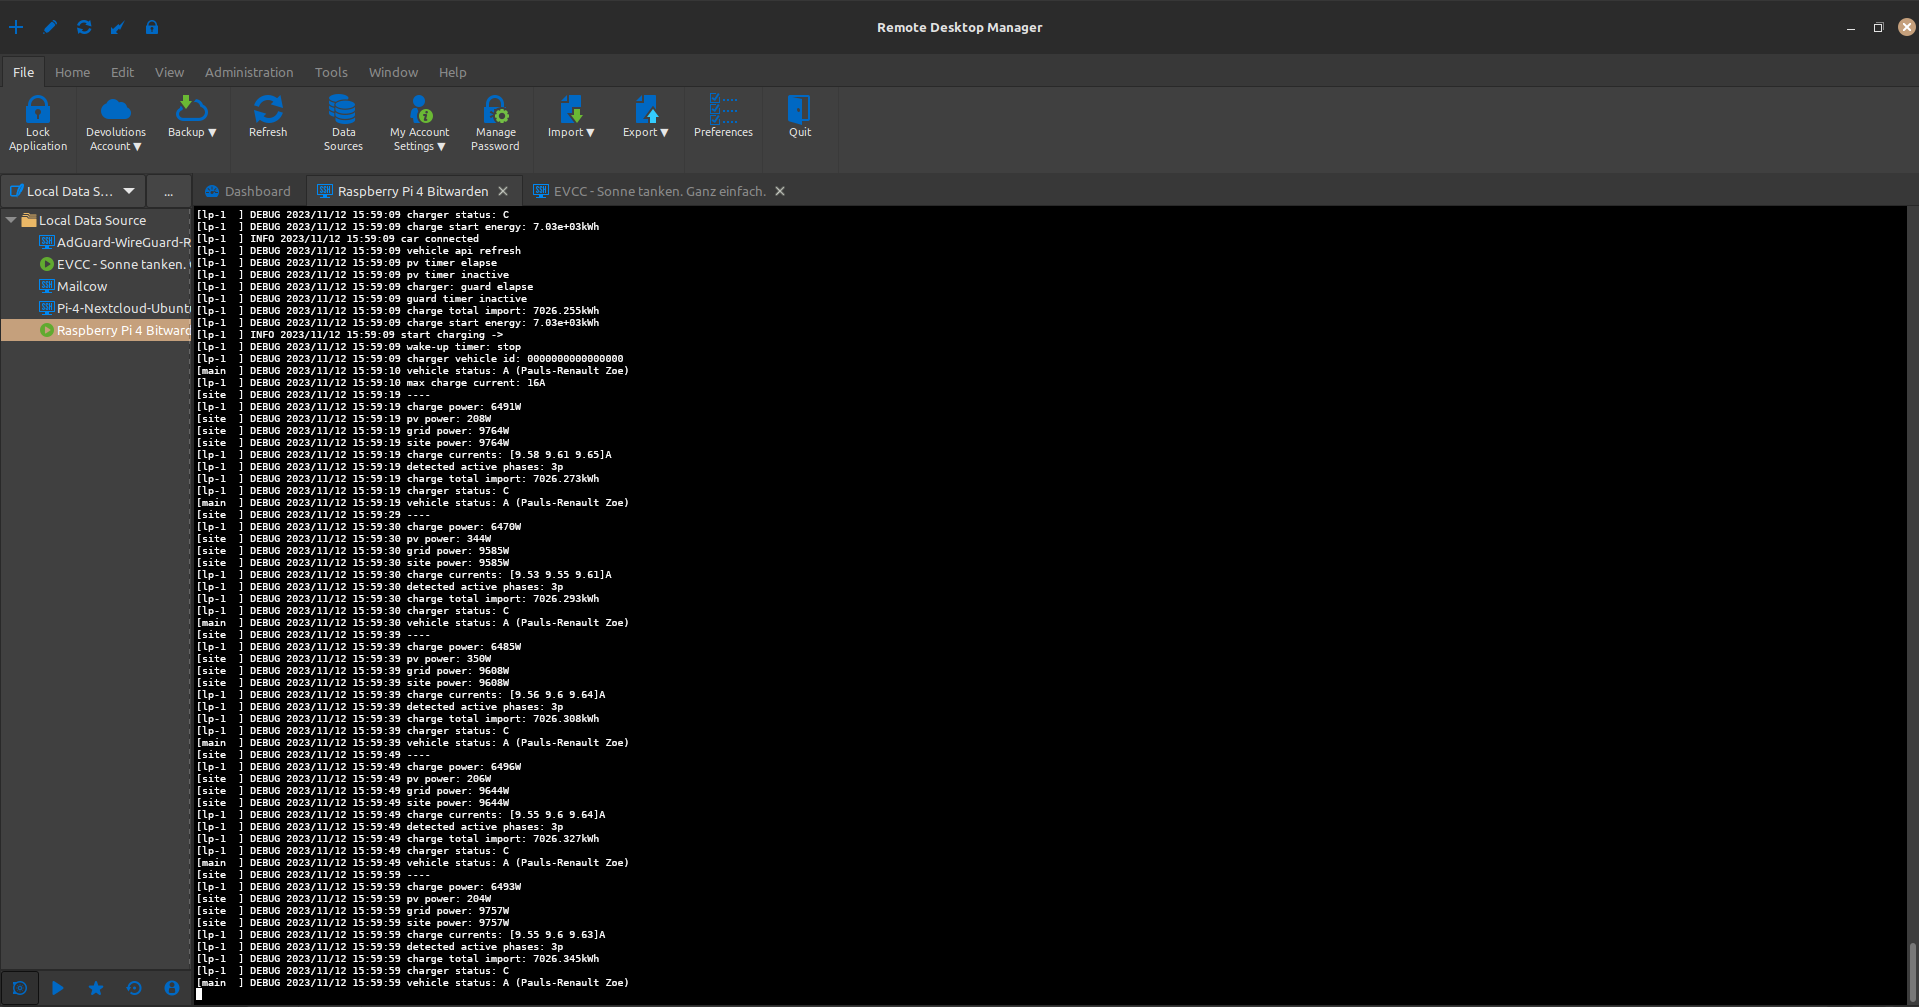
Task: Click the Favorites star icon at bottom
Action: [96, 988]
